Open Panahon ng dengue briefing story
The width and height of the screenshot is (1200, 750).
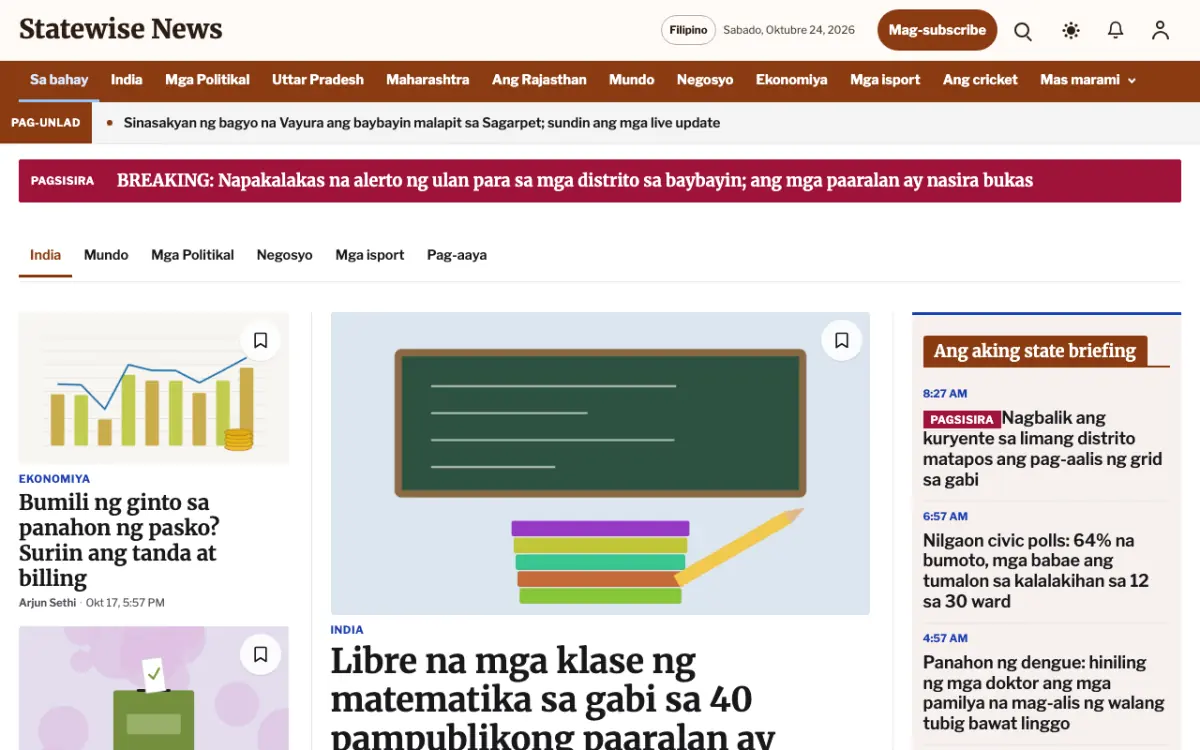(1044, 692)
